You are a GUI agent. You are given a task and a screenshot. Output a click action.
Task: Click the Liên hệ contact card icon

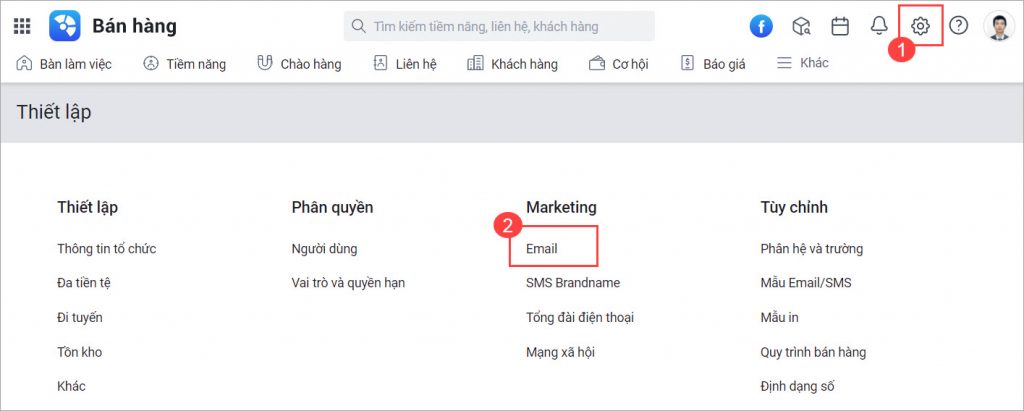[380, 63]
